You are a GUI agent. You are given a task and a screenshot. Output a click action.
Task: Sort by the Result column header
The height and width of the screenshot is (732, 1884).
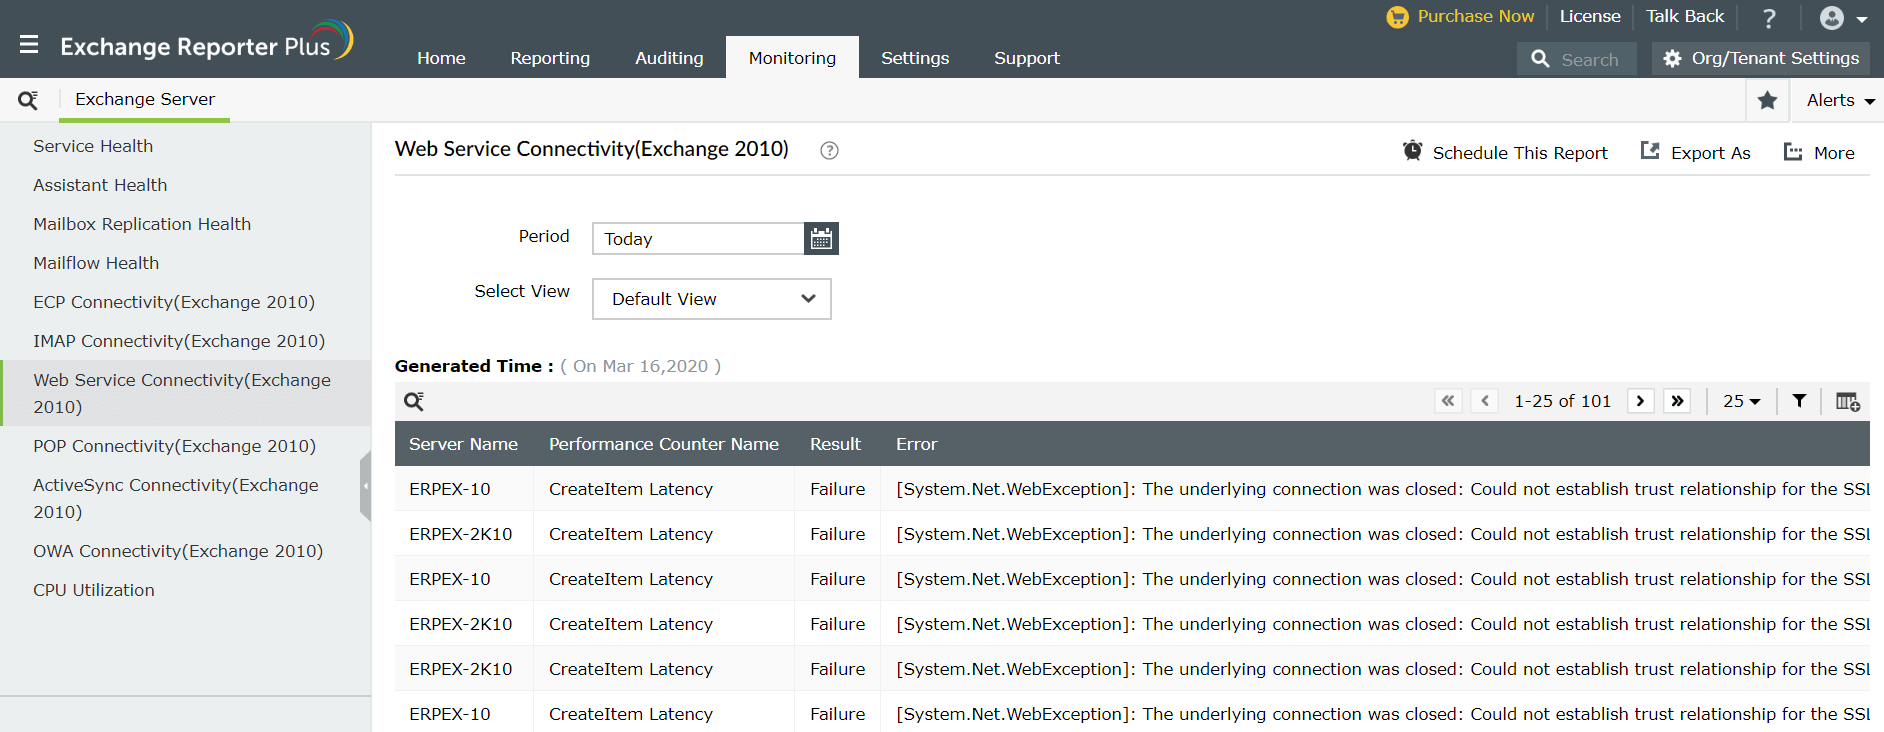[835, 444]
